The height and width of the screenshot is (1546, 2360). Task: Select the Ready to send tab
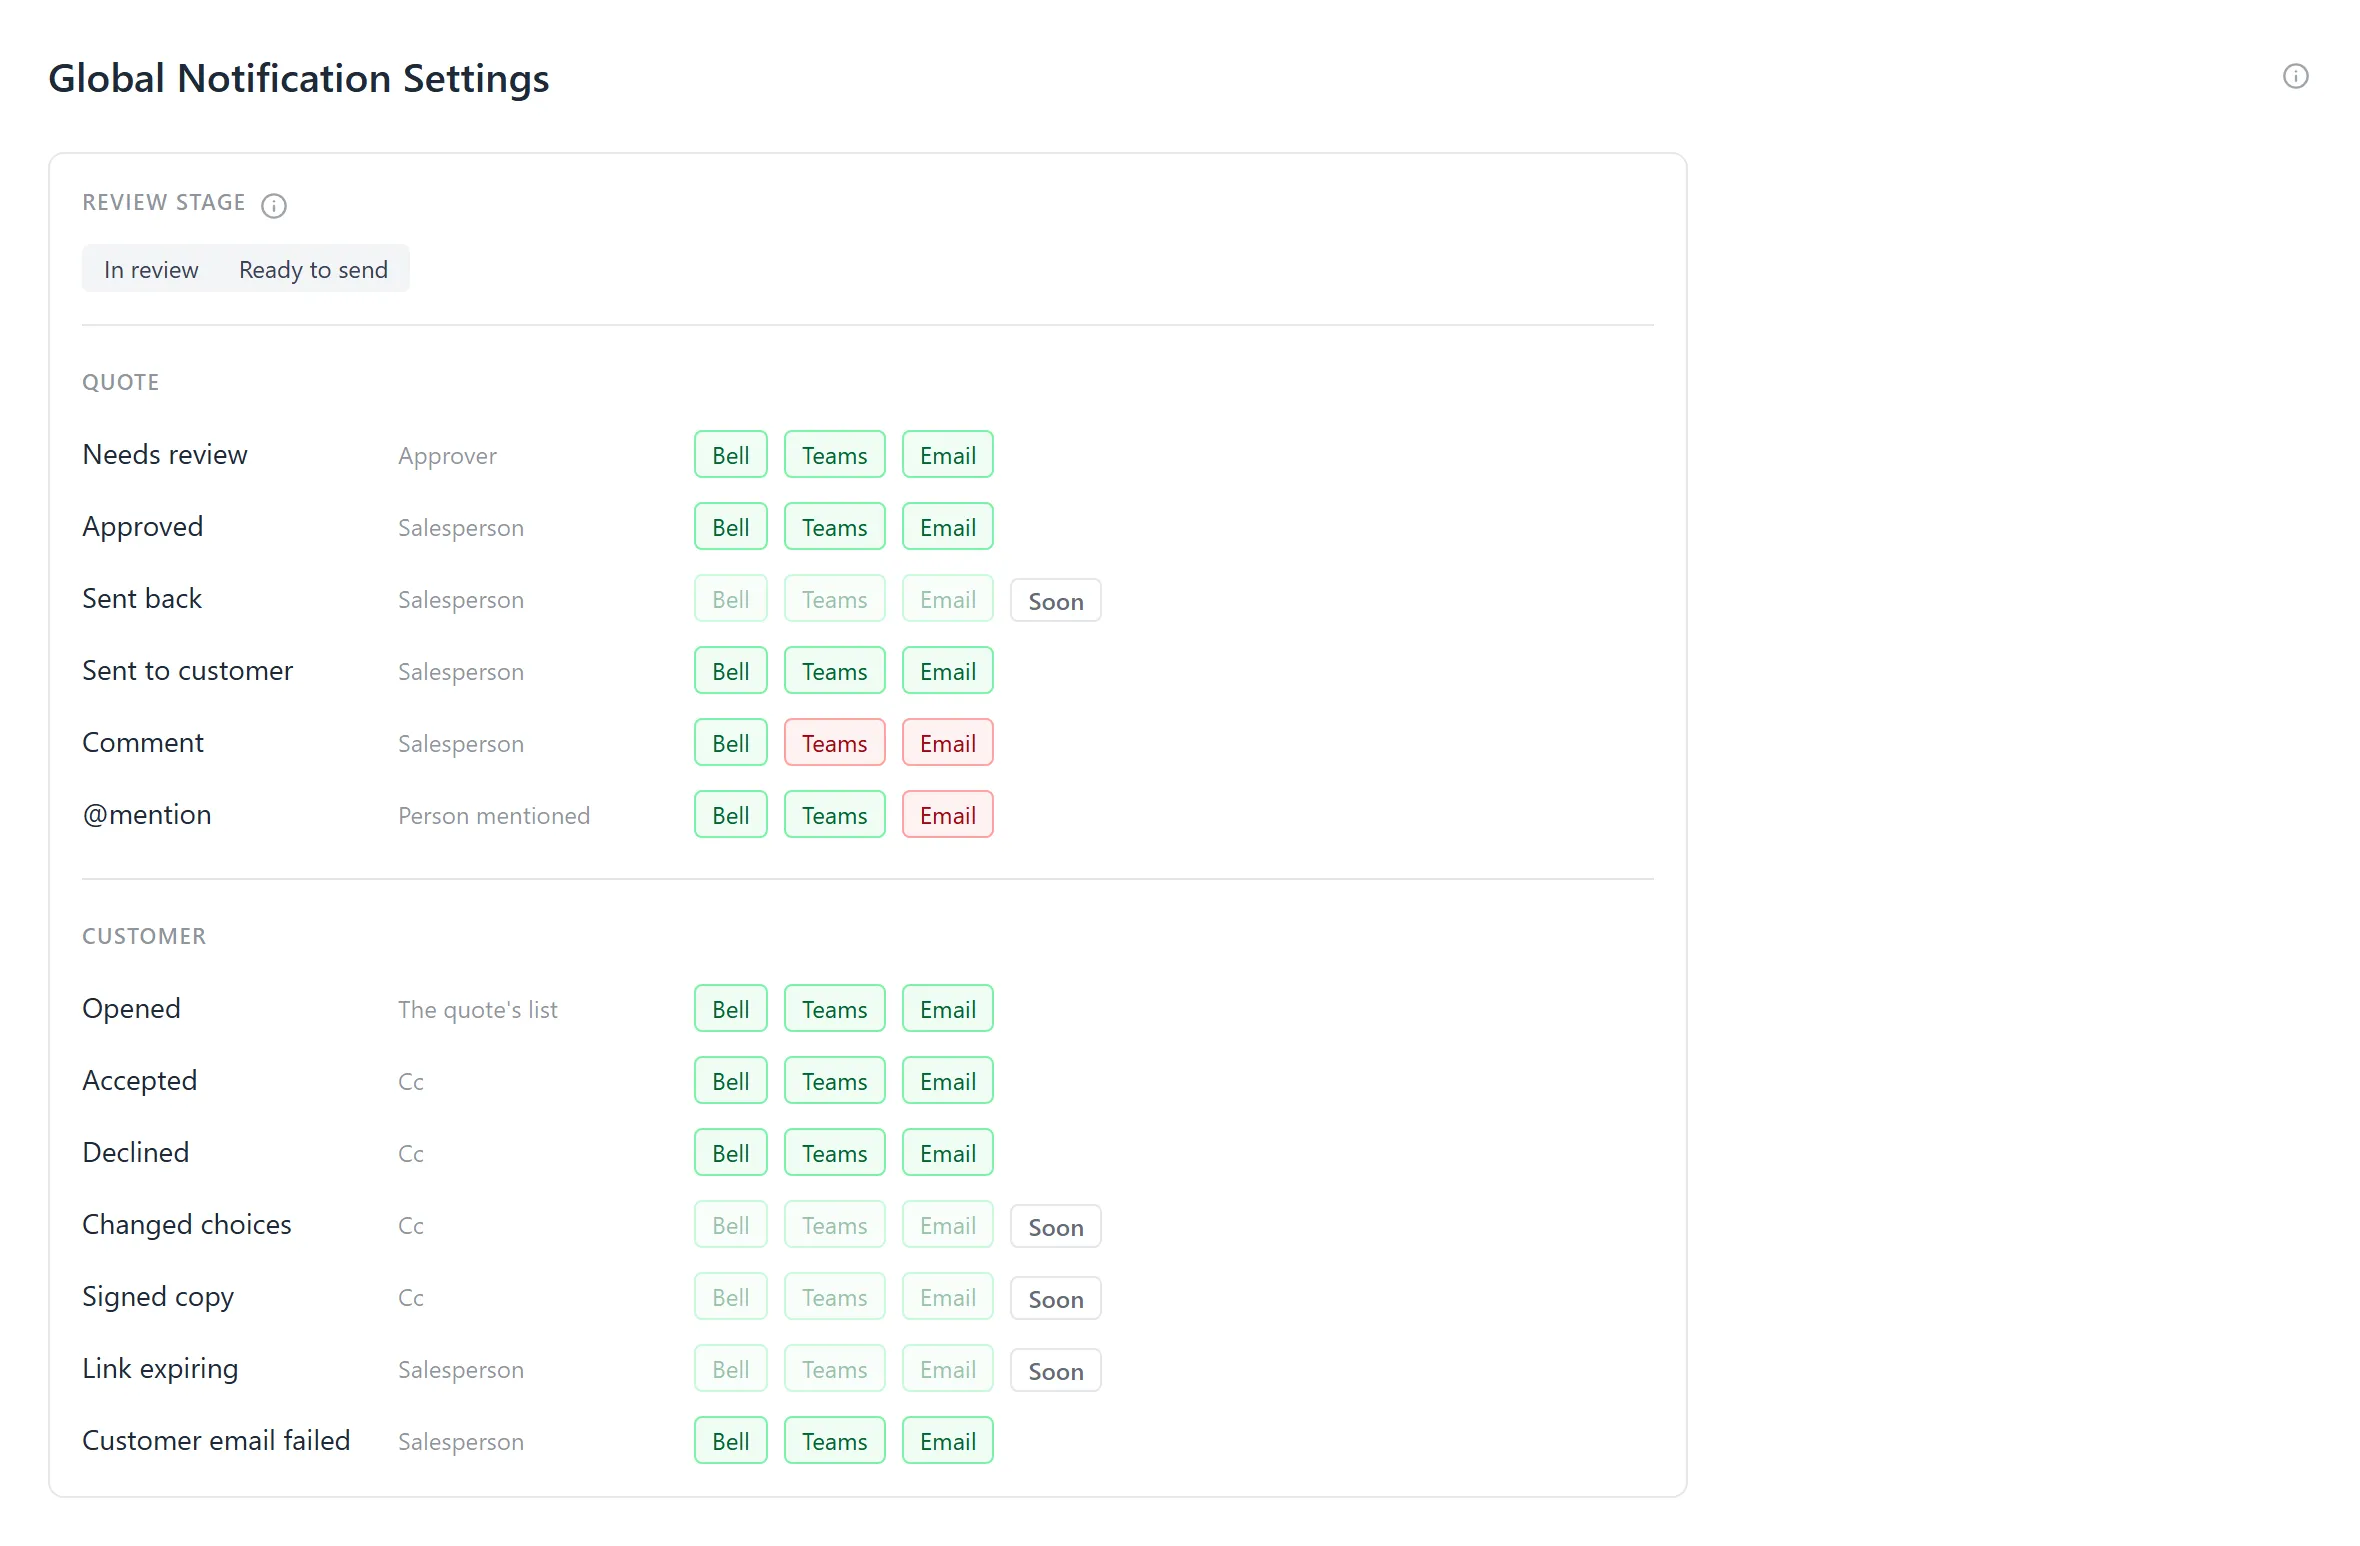click(313, 269)
